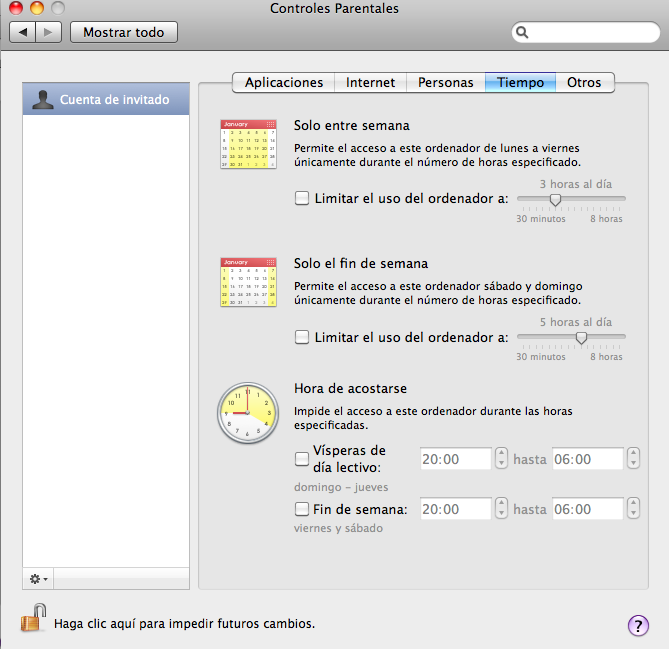Click stepper for weekend end time 06:00
669x649 pixels.
click(x=633, y=509)
